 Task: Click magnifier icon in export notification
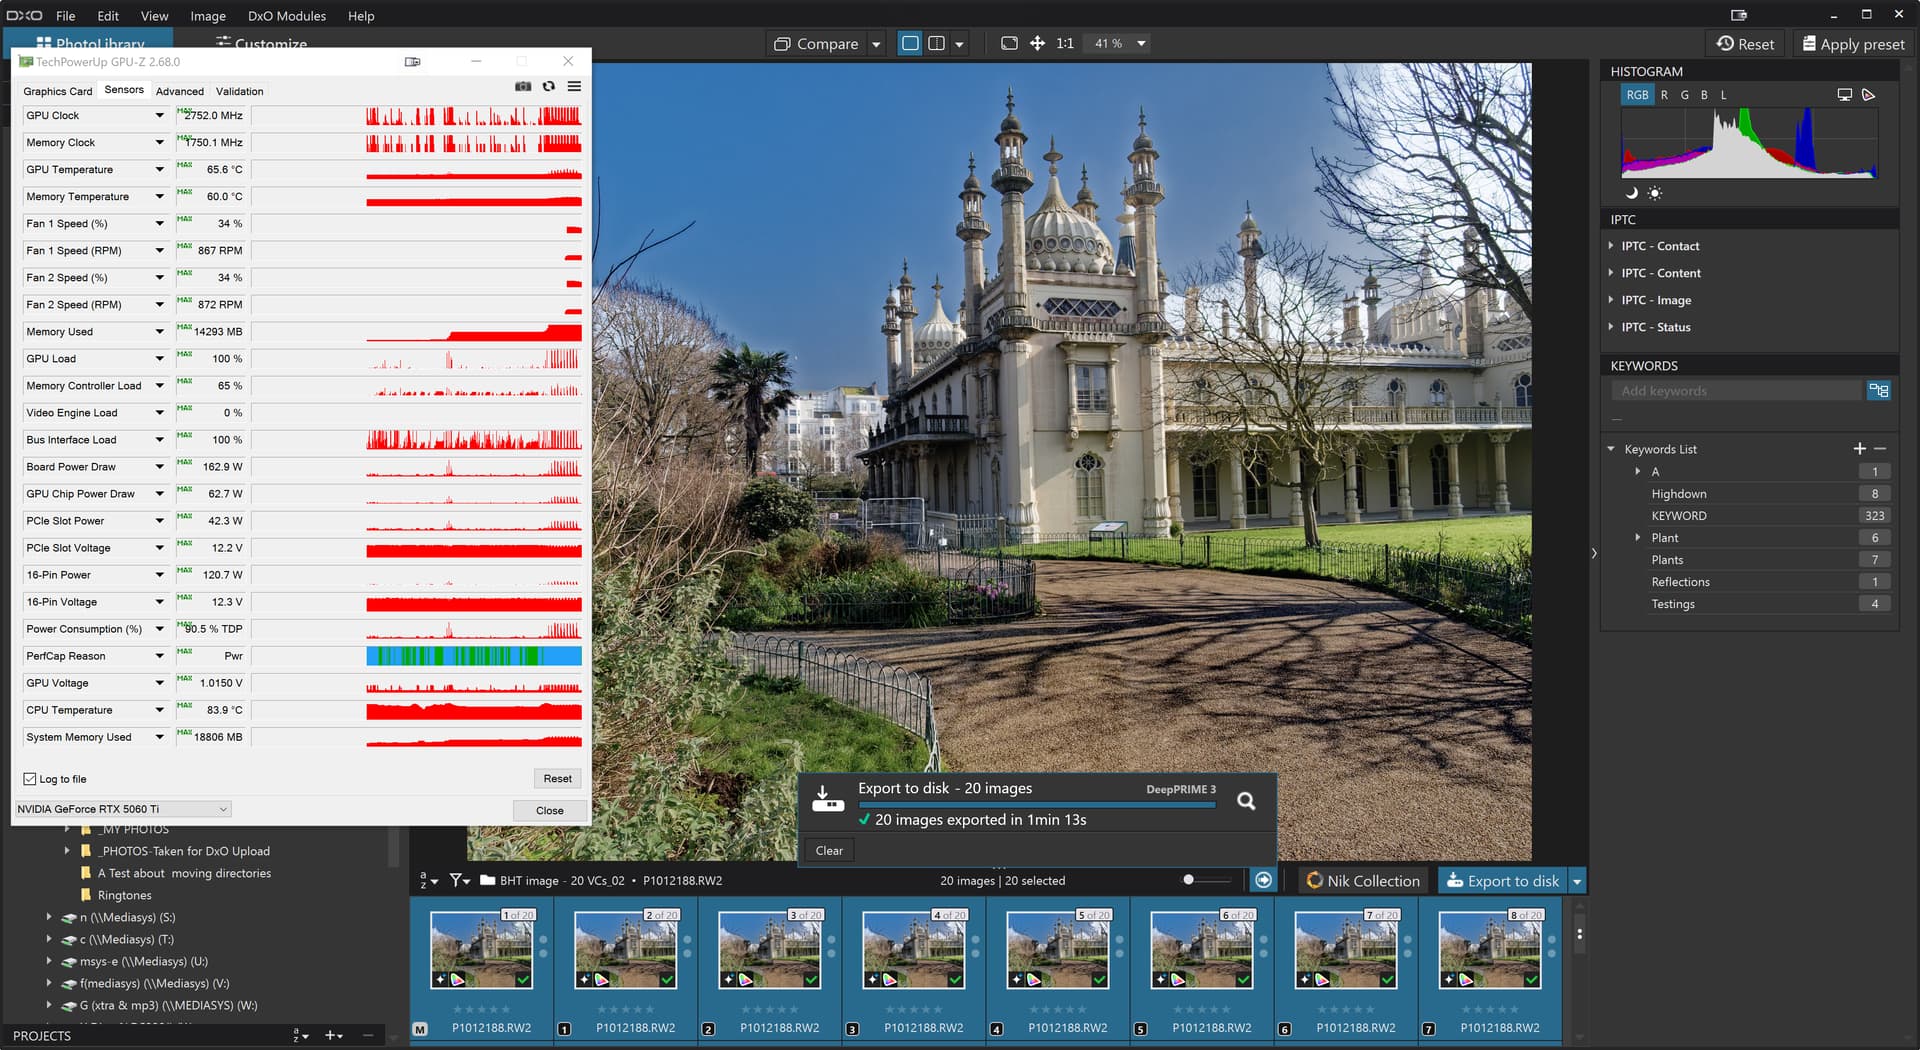tap(1246, 801)
